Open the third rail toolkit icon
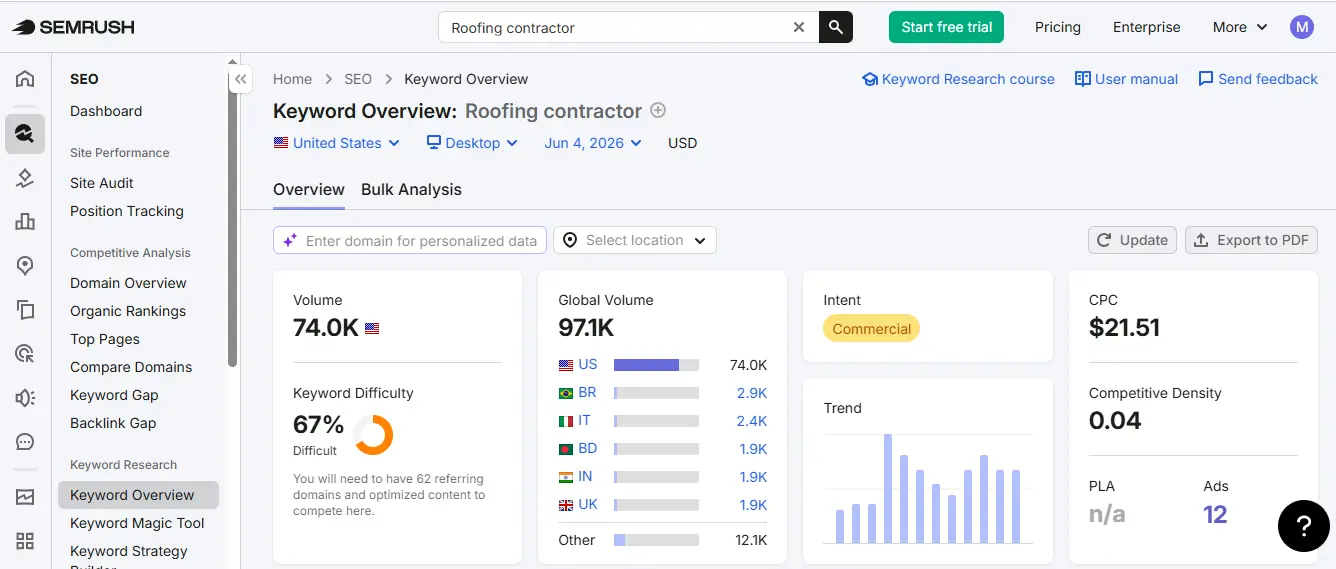 [x=25, y=178]
